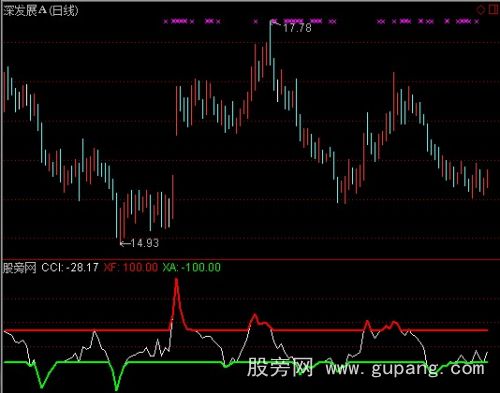Select the 深发展A (日线) chart title
This screenshot has width=500, height=393.
point(41,11)
